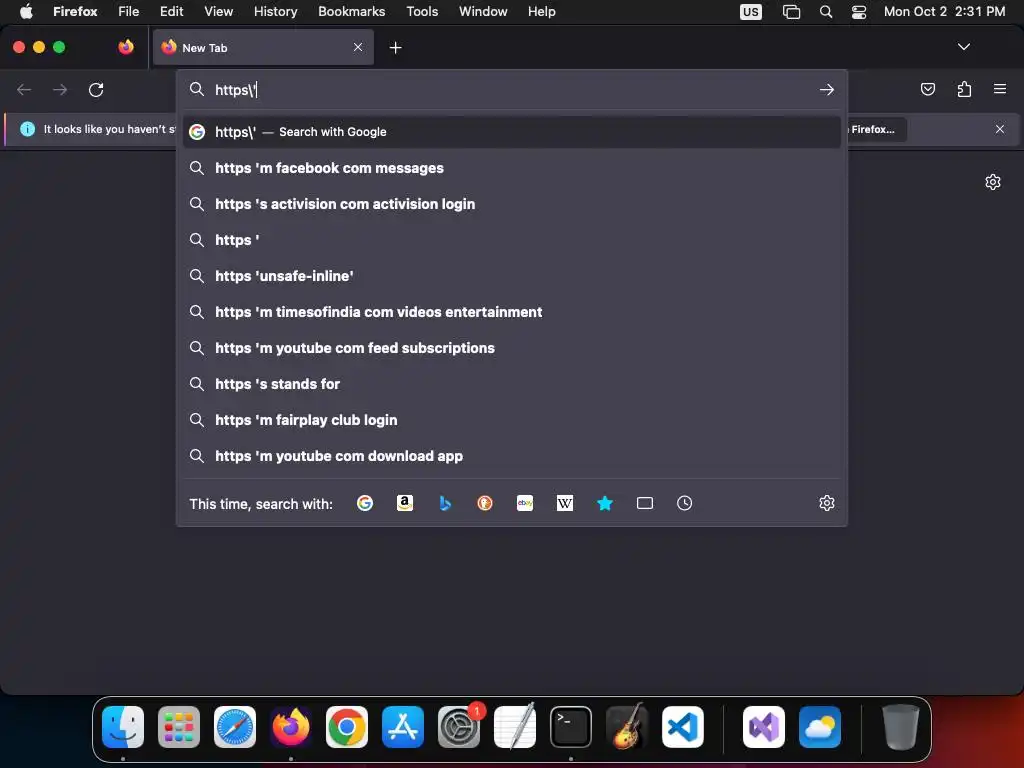Open a new tab with plus button
Image resolution: width=1024 pixels, height=768 pixels.
pos(395,48)
